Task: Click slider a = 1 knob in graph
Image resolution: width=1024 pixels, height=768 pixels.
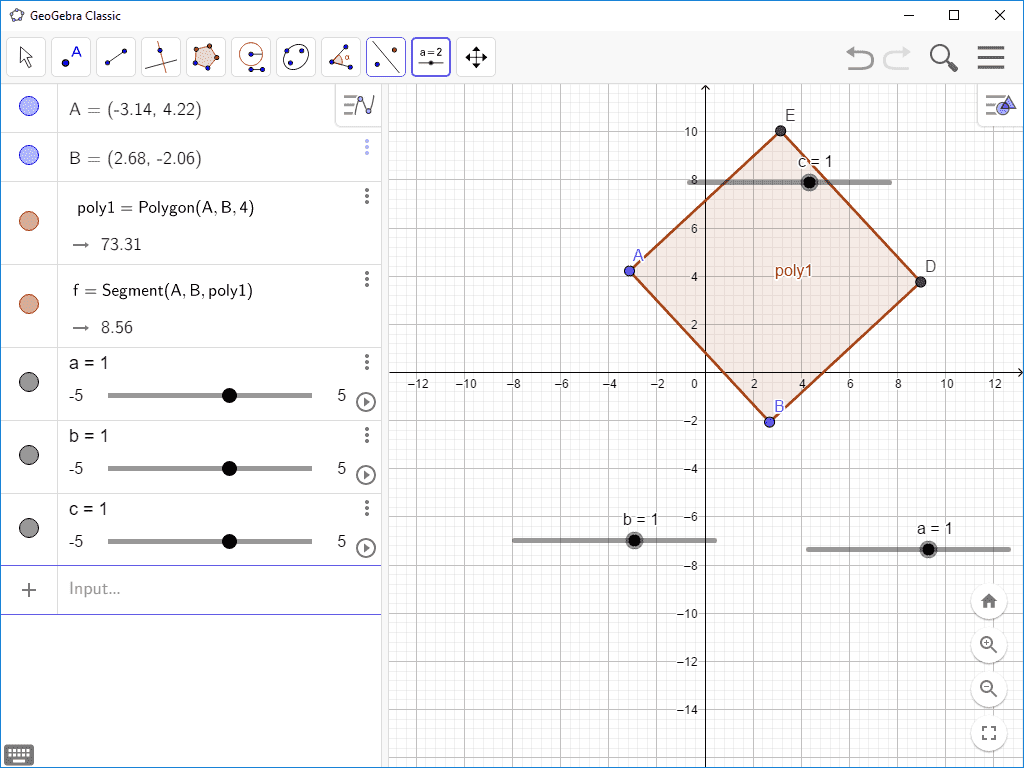Action: point(928,549)
